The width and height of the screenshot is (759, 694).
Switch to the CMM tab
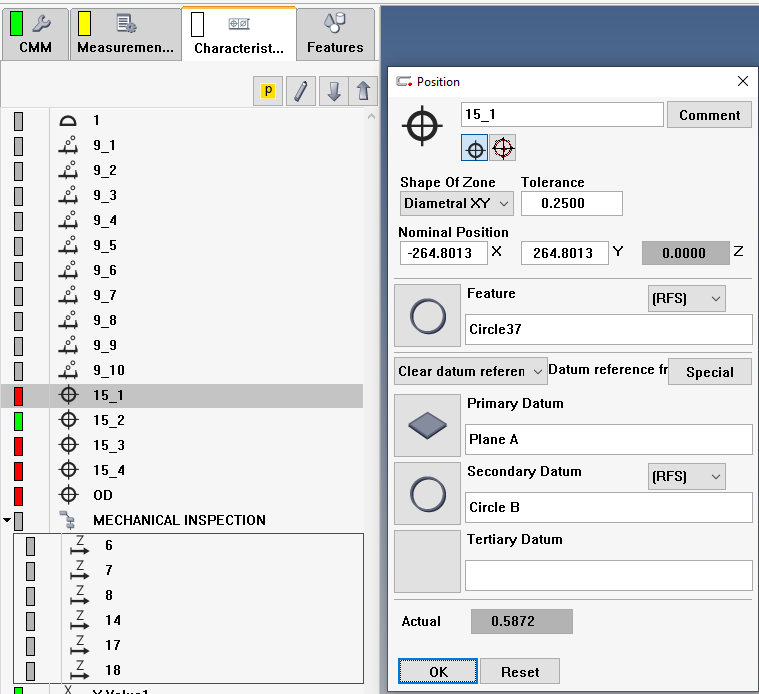point(35,35)
